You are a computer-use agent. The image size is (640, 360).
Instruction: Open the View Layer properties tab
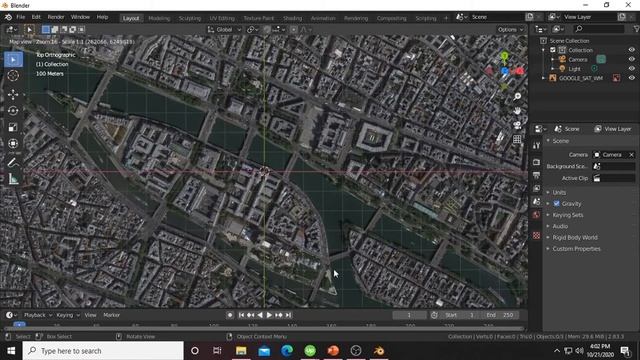pyautogui.click(x=536, y=188)
